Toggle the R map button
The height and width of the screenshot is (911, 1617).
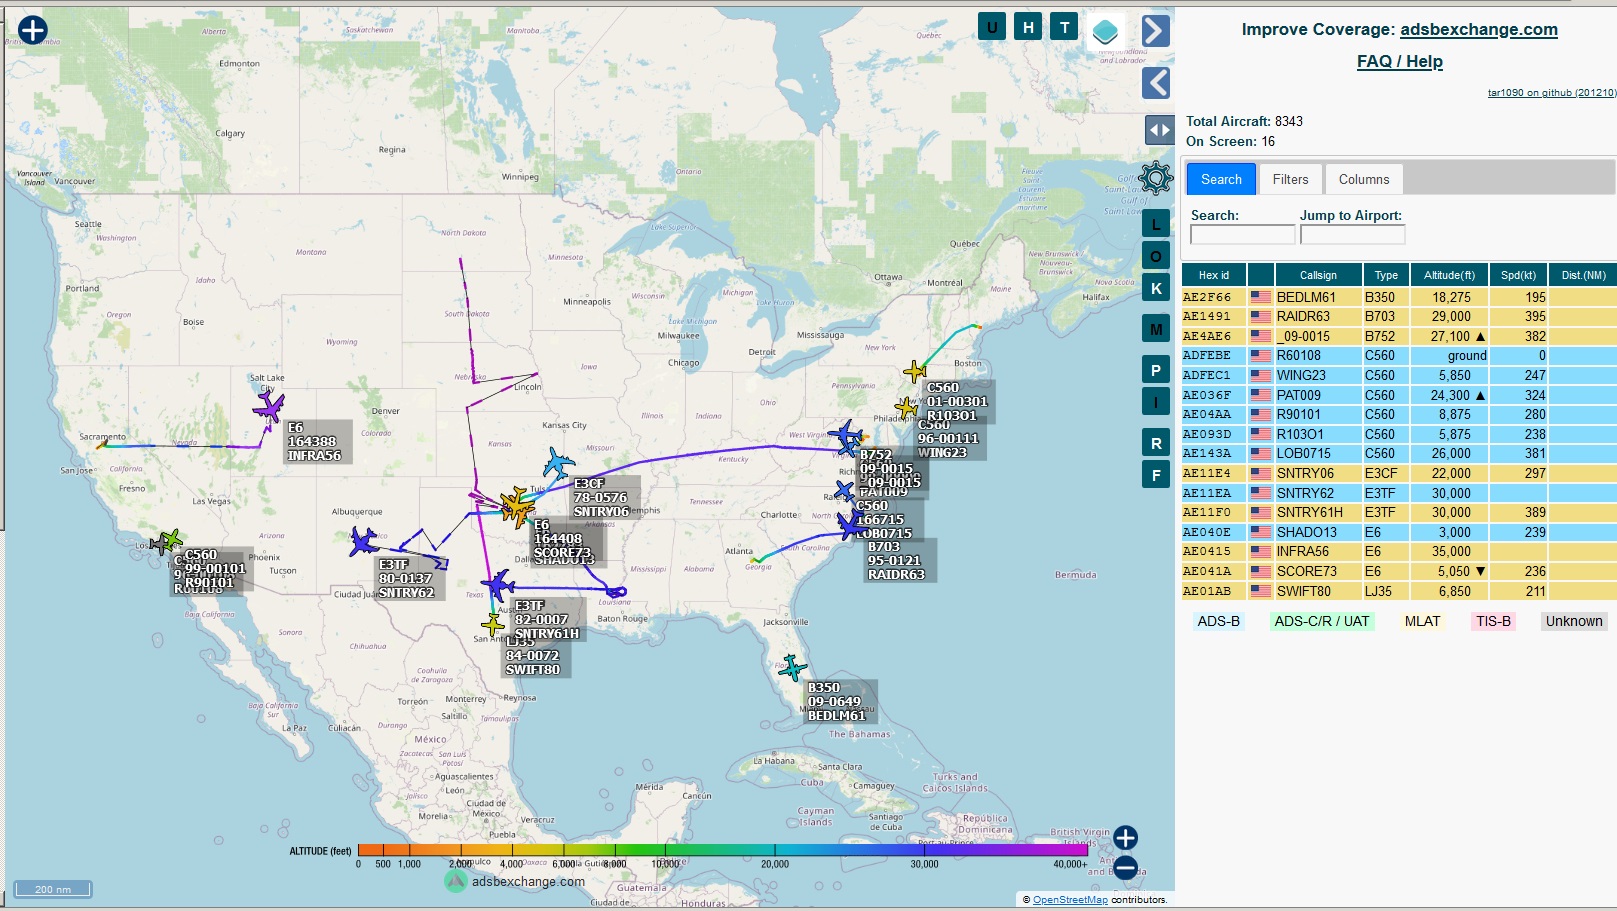(x=1156, y=443)
